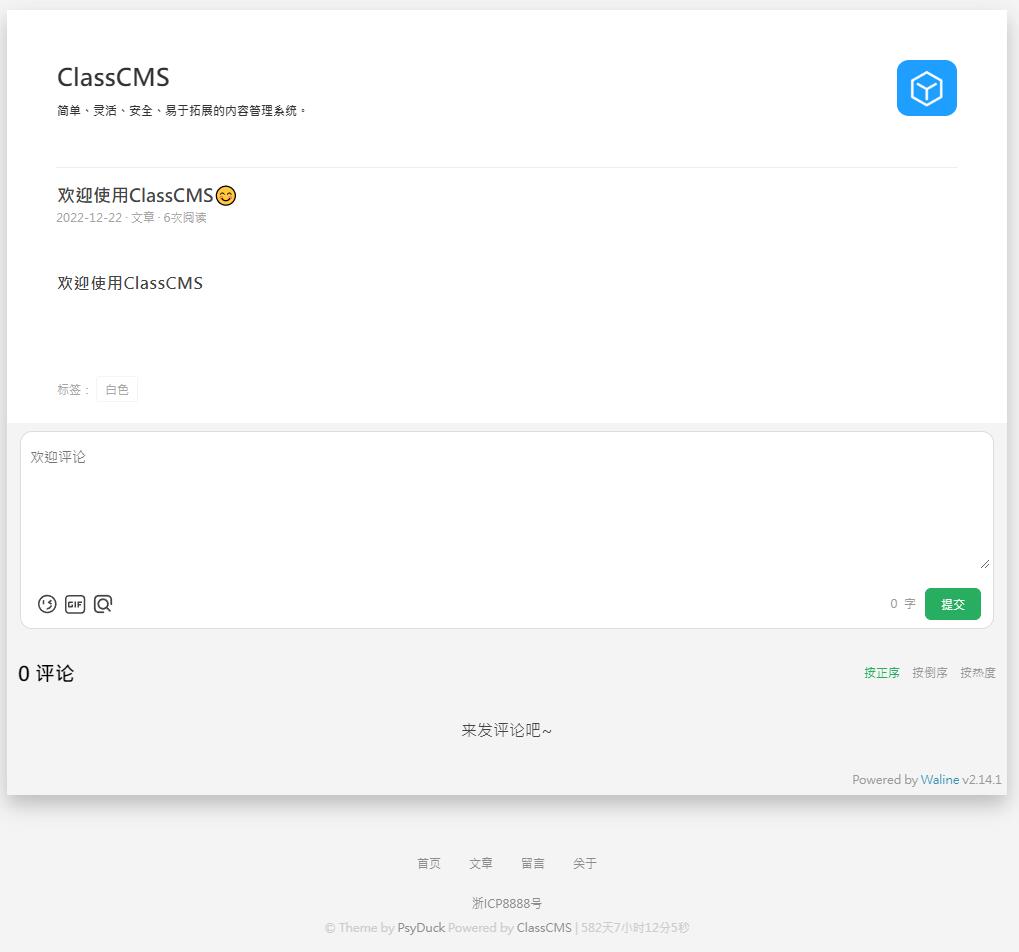
Task: Click the 文章 category link under title
Action: [143, 218]
